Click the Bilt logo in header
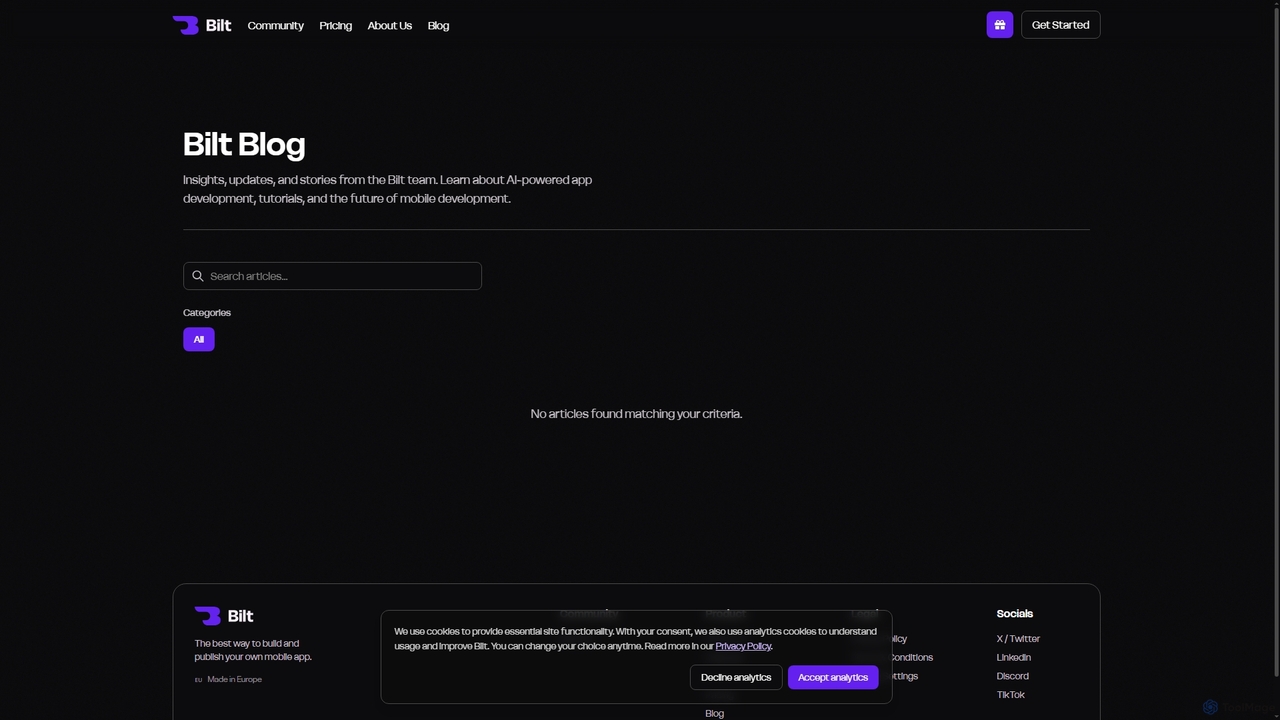This screenshot has height=720, width=1280. [202, 25]
